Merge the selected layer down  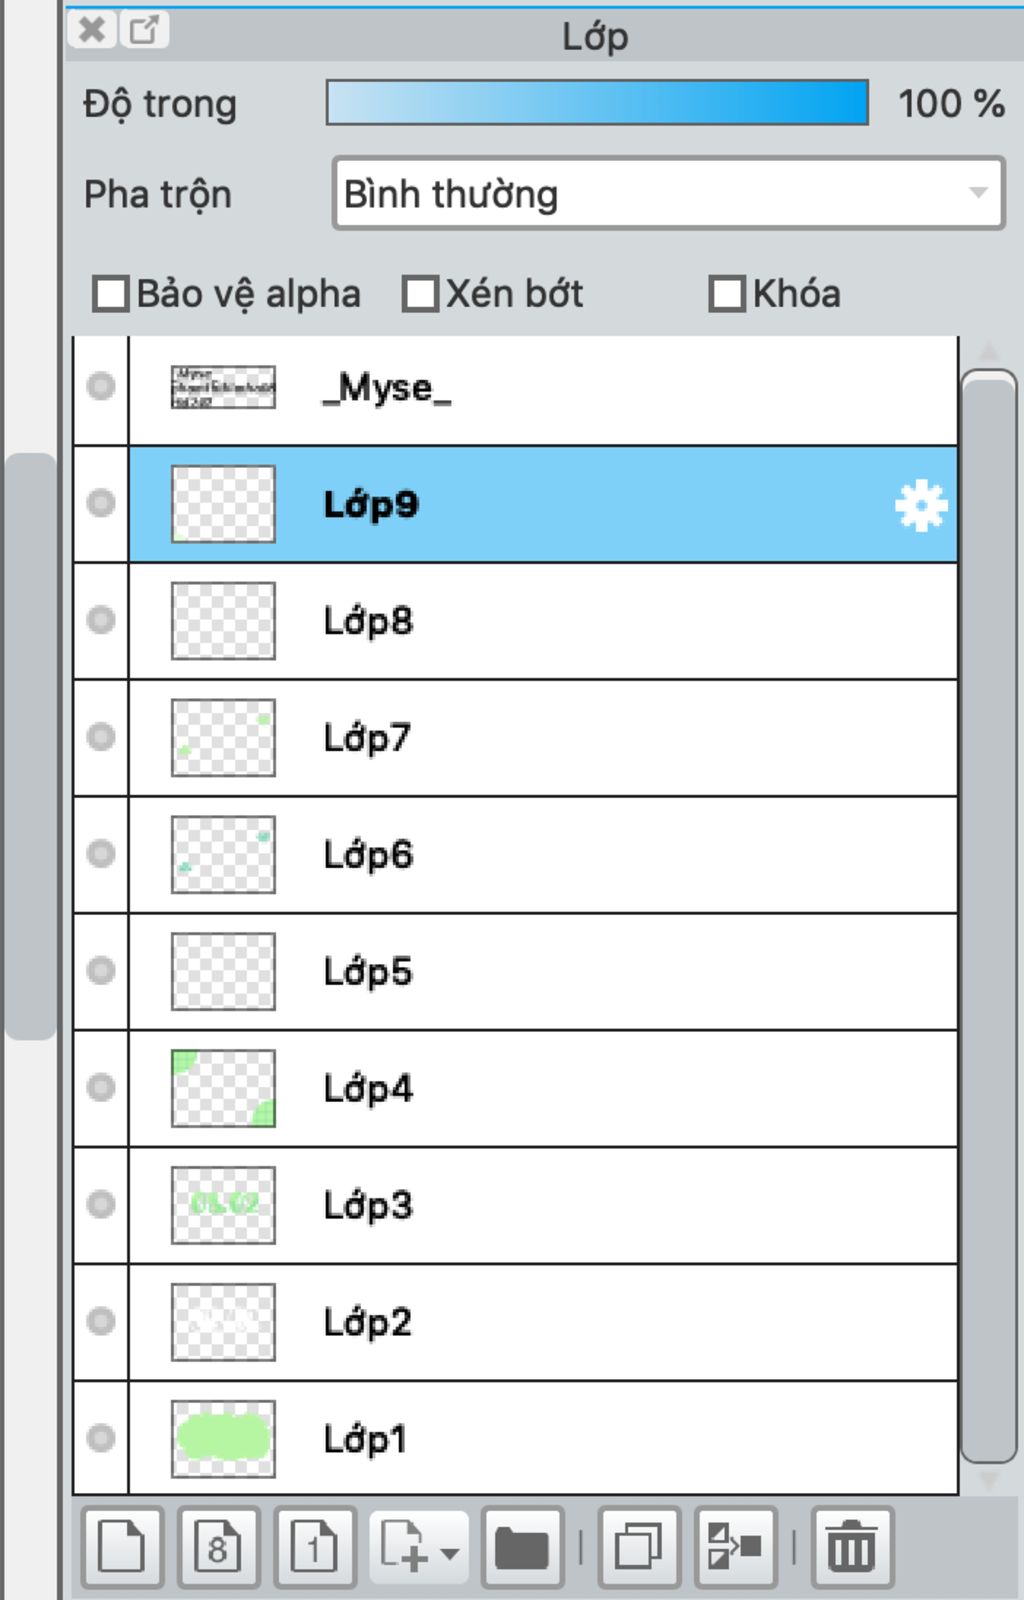[x=736, y=1547]
